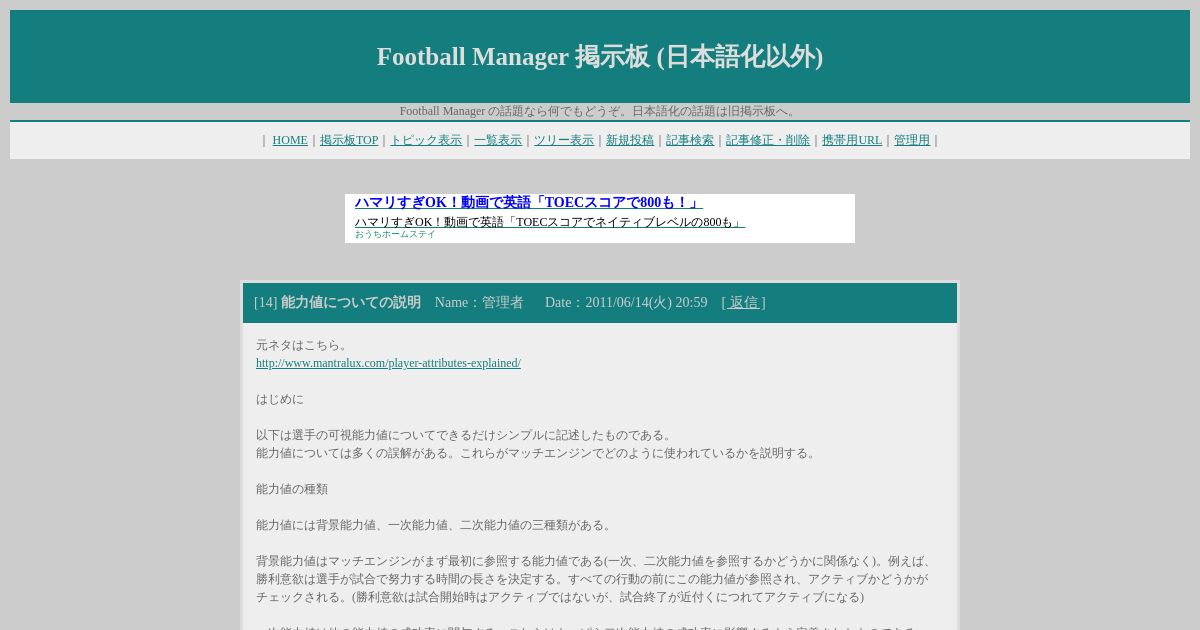Open 管理用 admin link
Image resolution: width=1200 pixels, height=630 pixels.
tap(912, 141)
